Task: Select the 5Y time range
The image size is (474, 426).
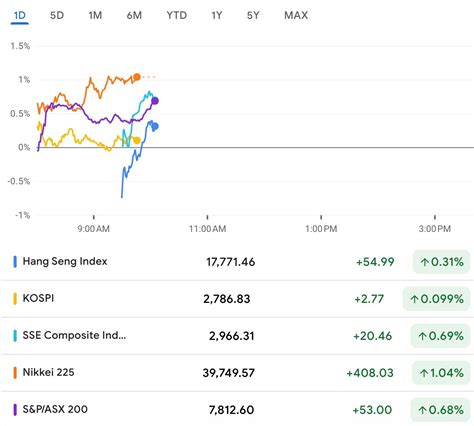Action: (x=253, y=15)
